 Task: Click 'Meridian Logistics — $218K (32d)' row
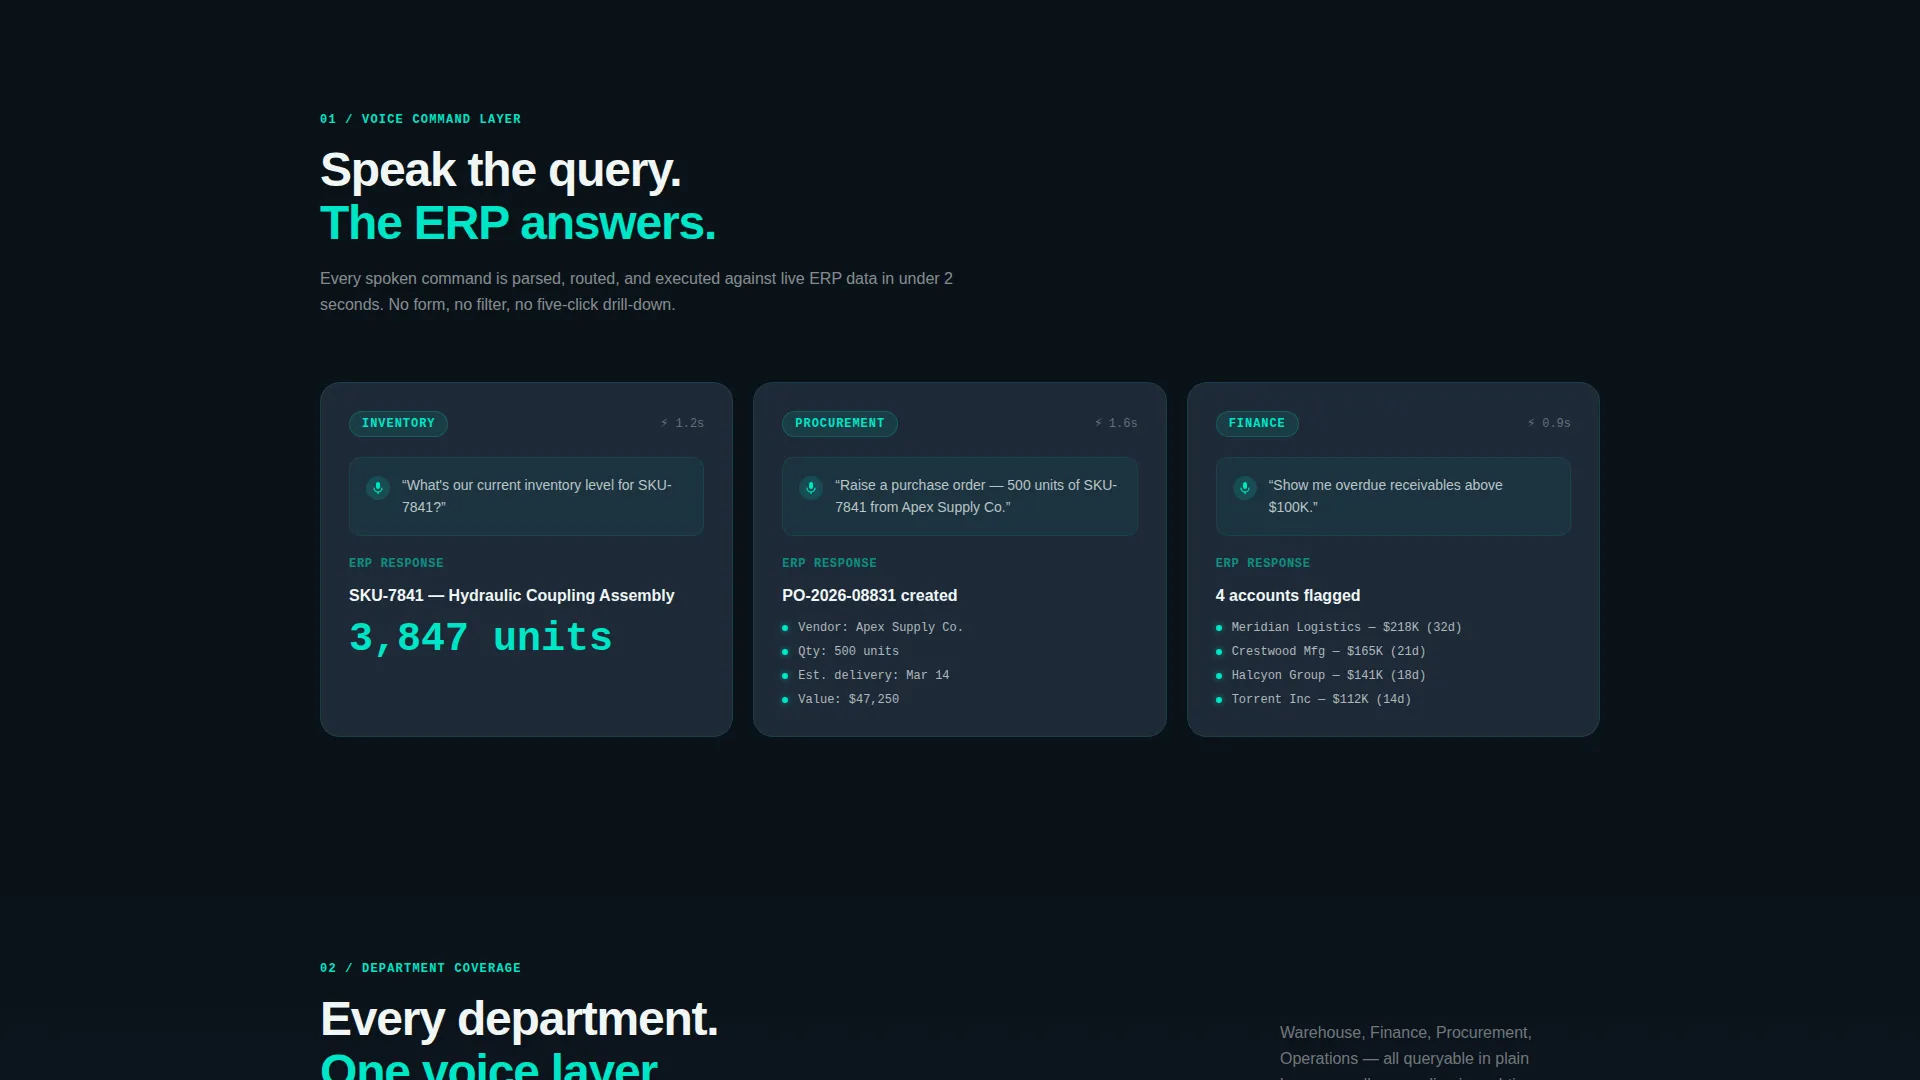click(x=1339, y=628)
